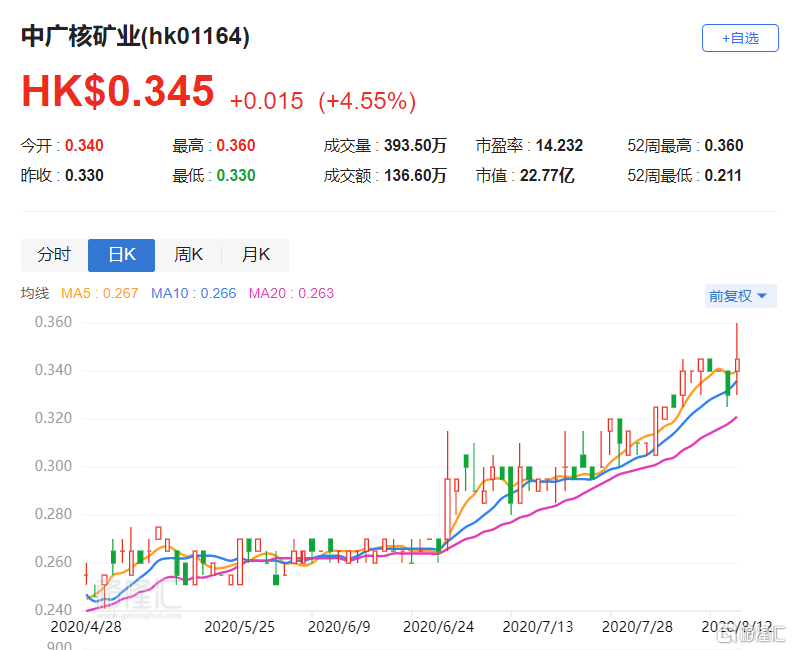
Task: Click the current price HK$0.345
Action: click(118, 92)
